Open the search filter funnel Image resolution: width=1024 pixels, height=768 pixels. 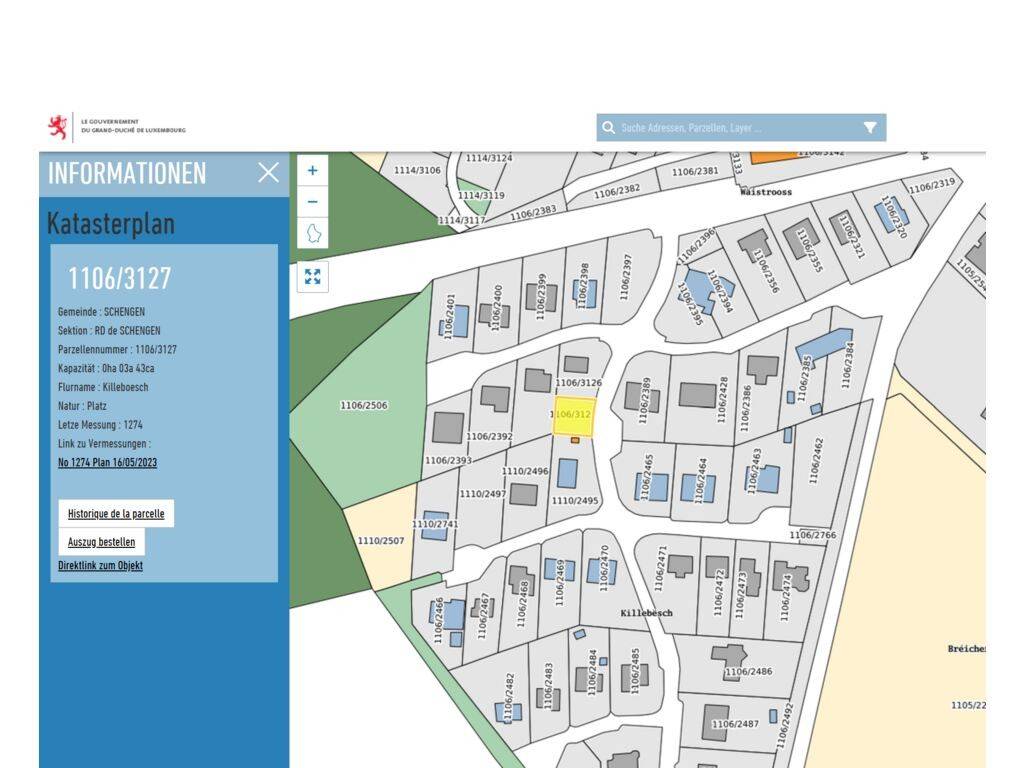pos(869,128)
